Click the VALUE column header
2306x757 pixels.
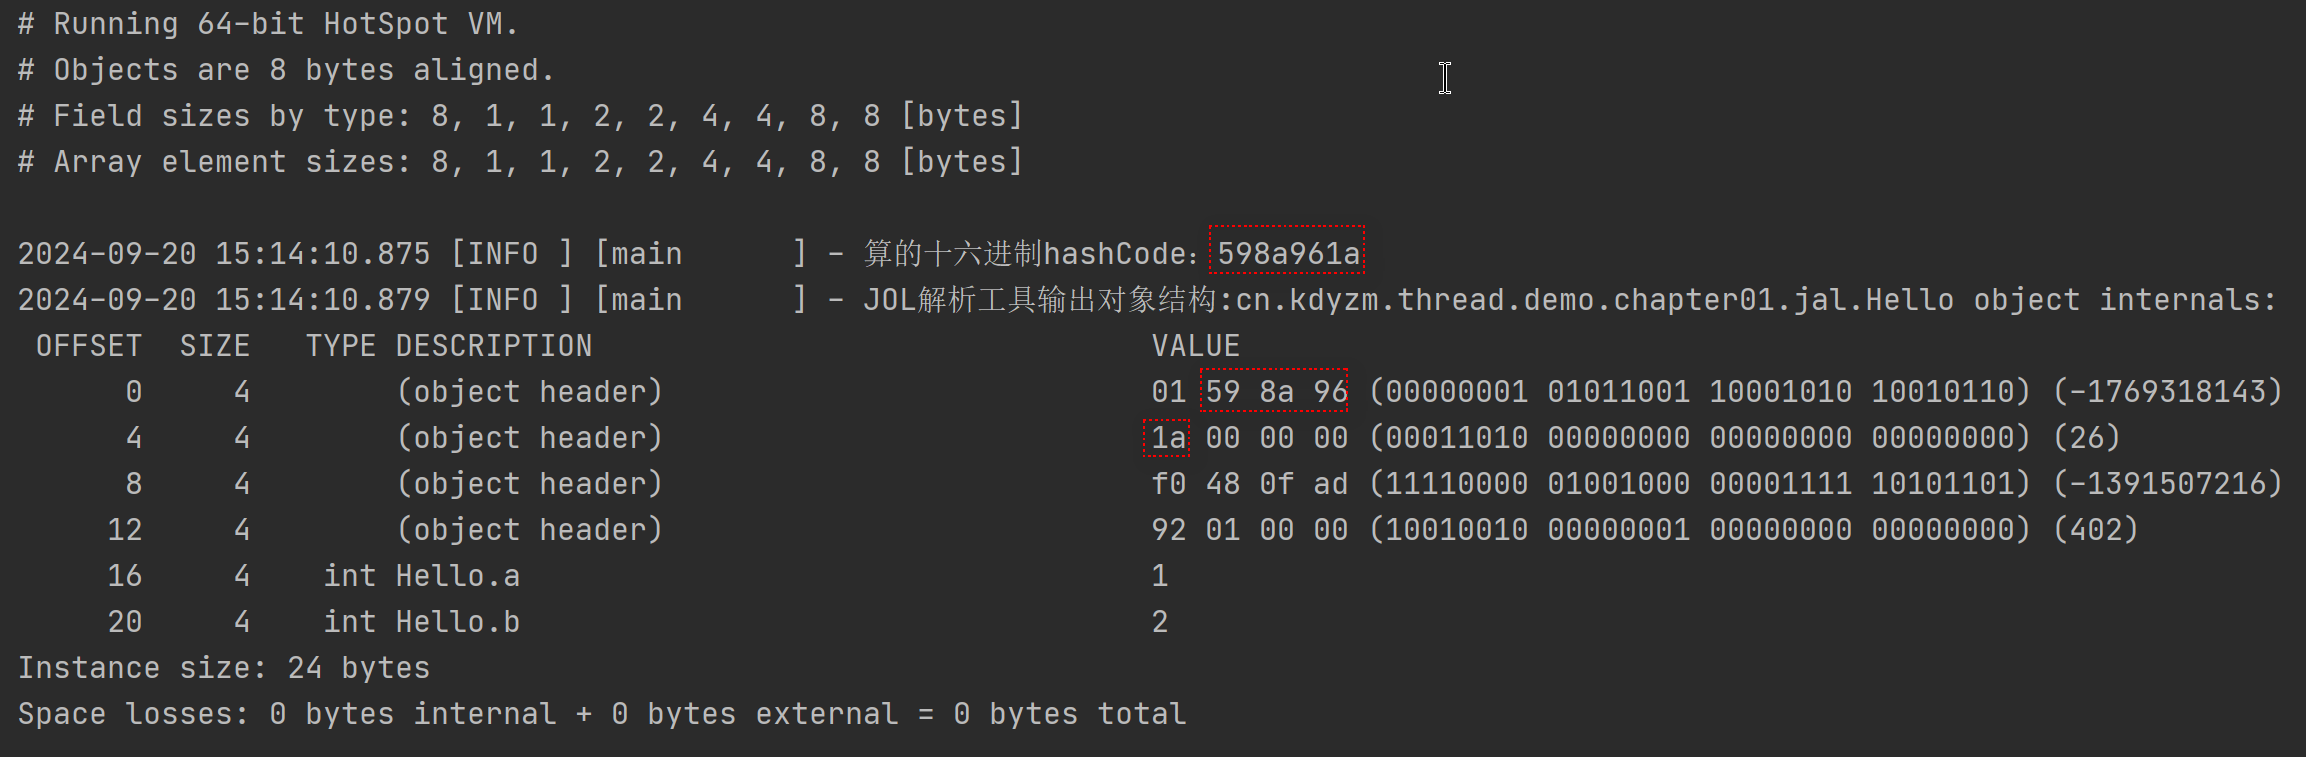1195,346
